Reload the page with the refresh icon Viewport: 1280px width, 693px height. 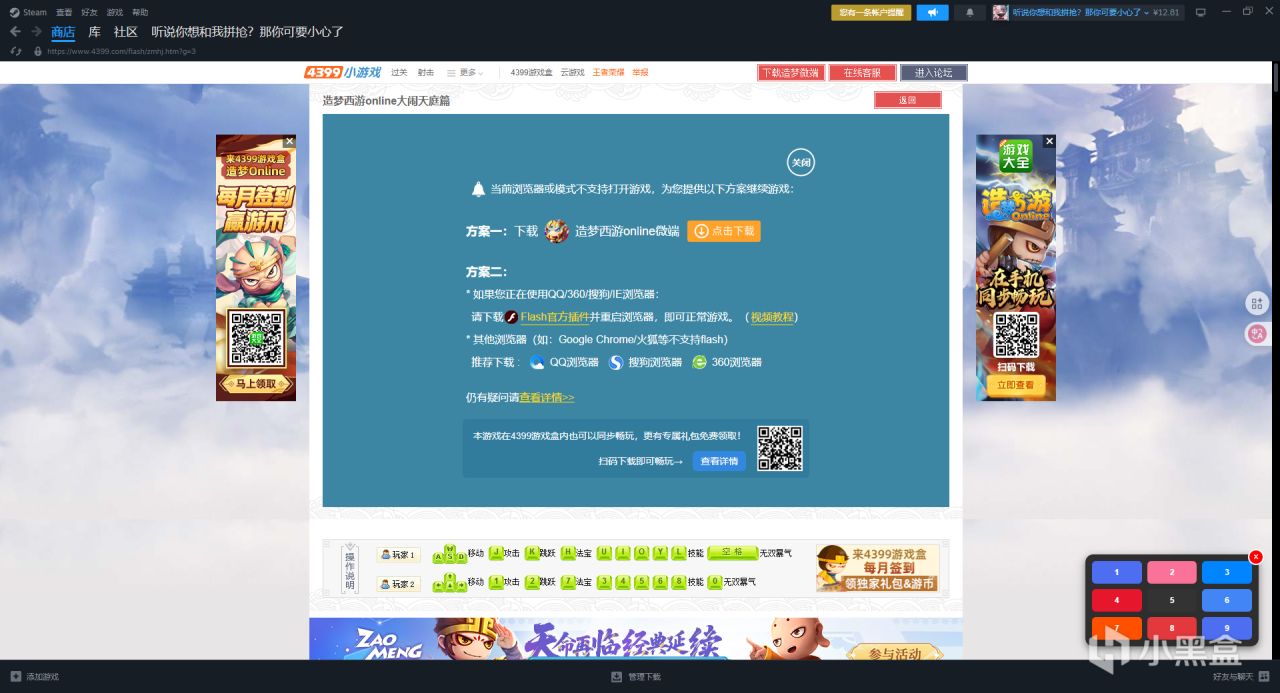pyautogui.click(x=15, y=51)
